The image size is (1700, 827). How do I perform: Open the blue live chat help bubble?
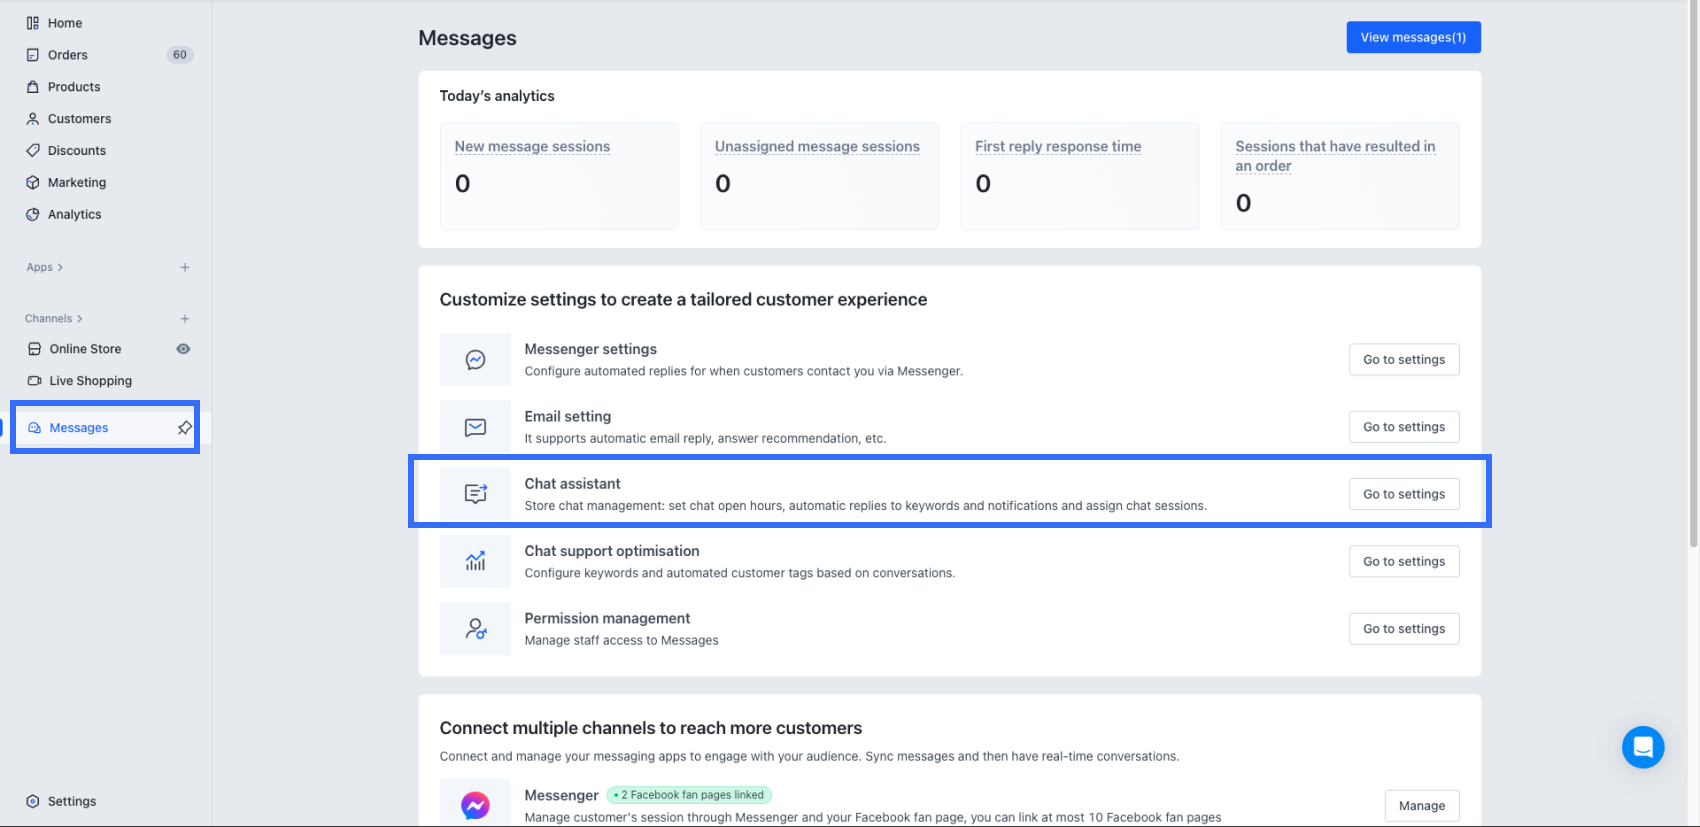[x=1642, y=747]
